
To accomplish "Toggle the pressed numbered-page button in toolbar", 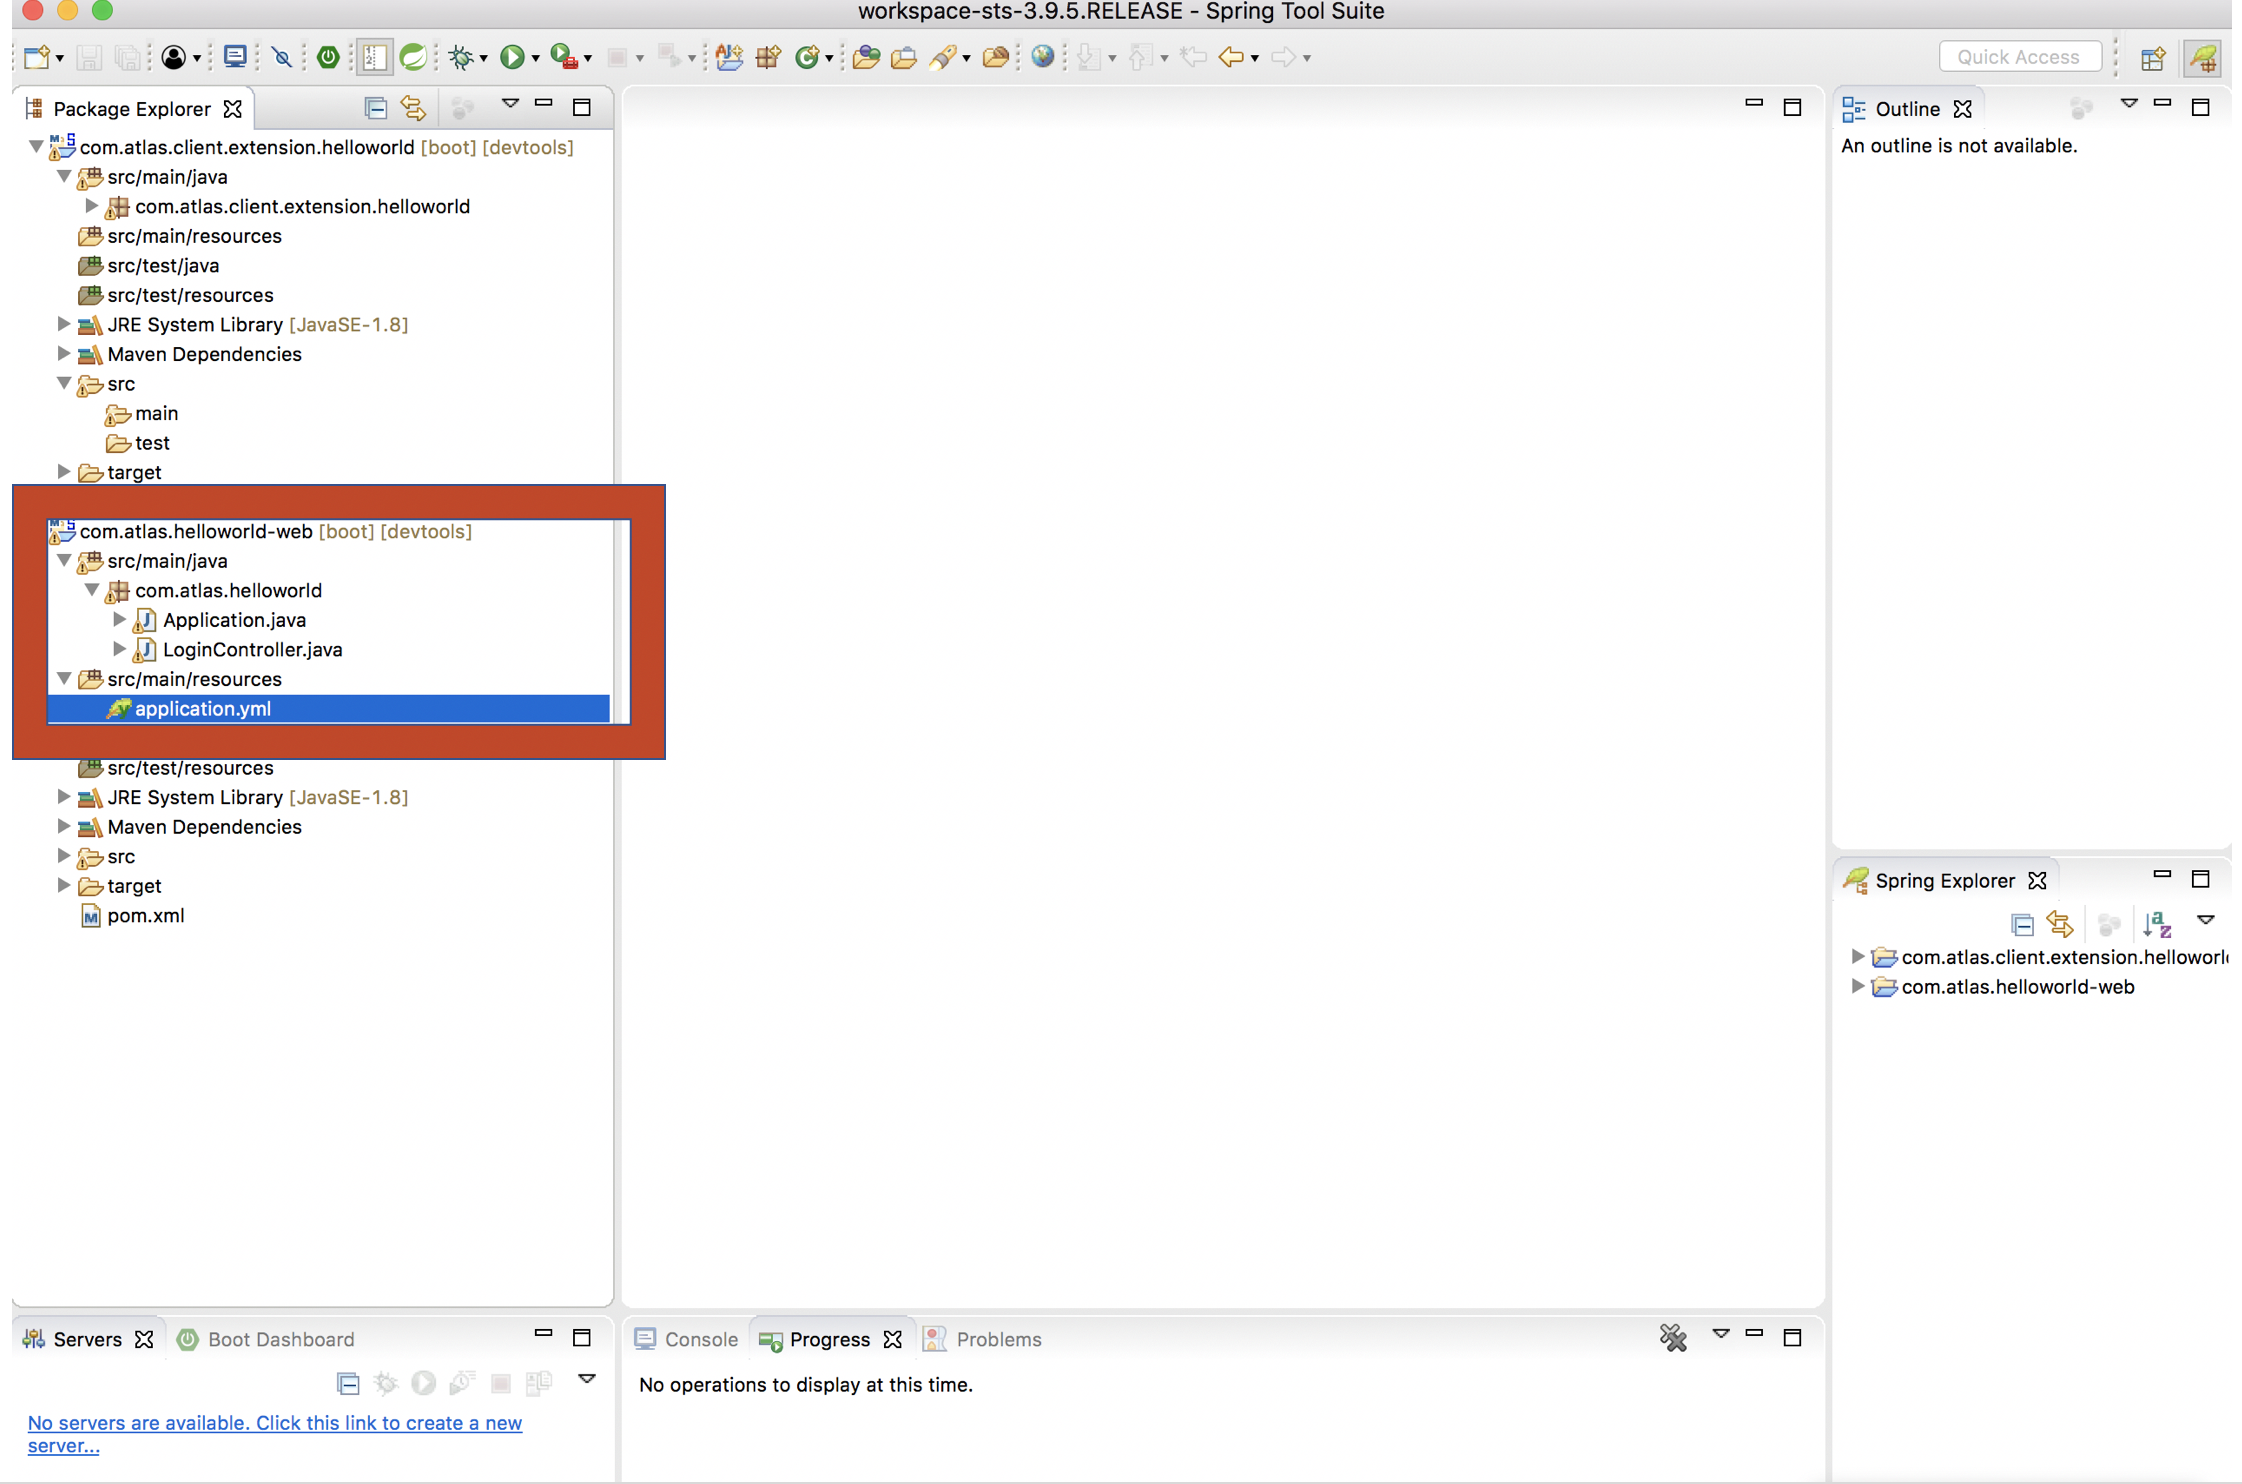I will pos(374,57).
